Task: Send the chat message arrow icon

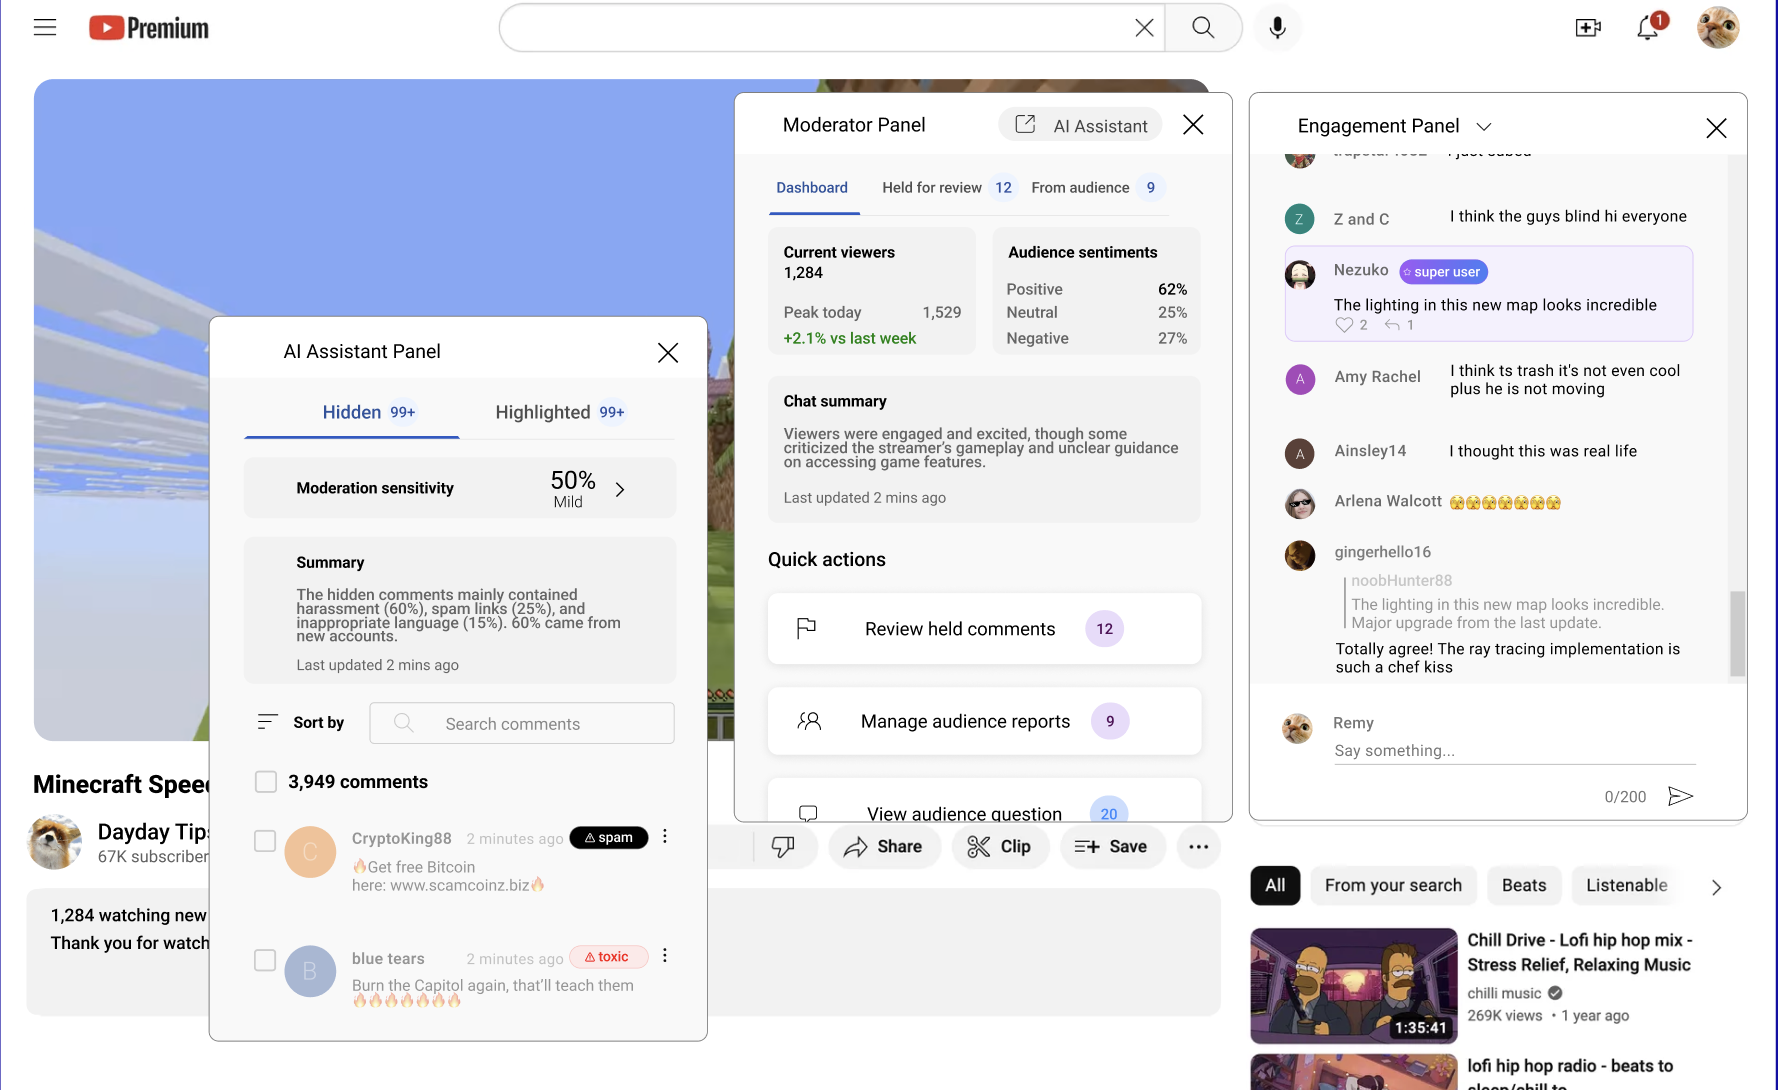Action: point(1680,796)
